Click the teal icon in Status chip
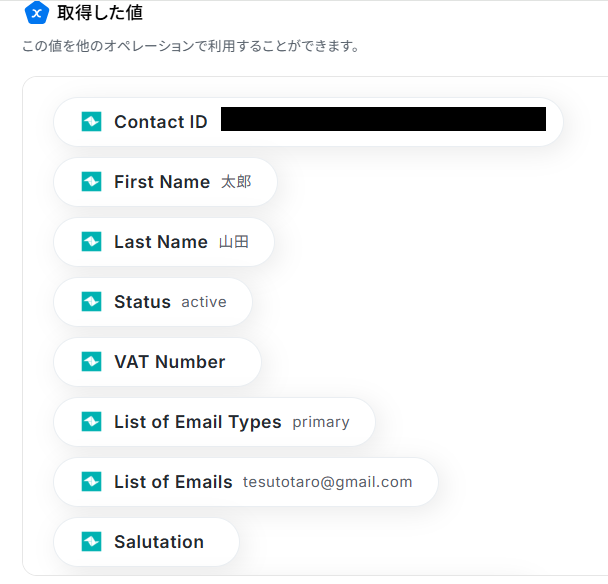The image size is (608, 584). (x=91, y=302)
